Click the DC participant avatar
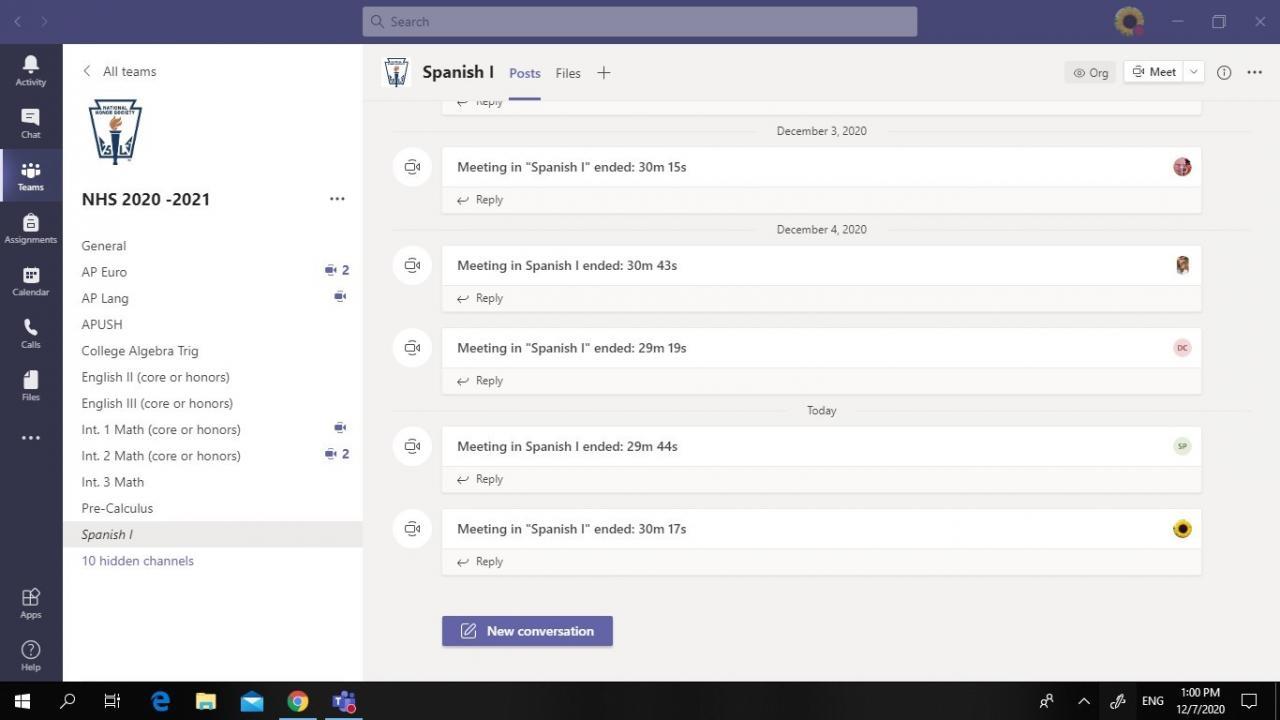 (x=1182, y=348)
